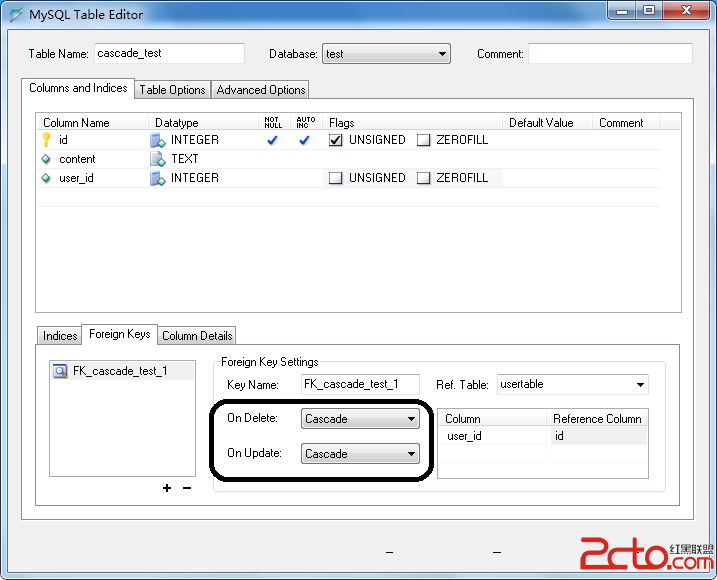Toggle NOT NULL check for id column
The width and height of the screenshot is (717, 580).
[272, 140]
